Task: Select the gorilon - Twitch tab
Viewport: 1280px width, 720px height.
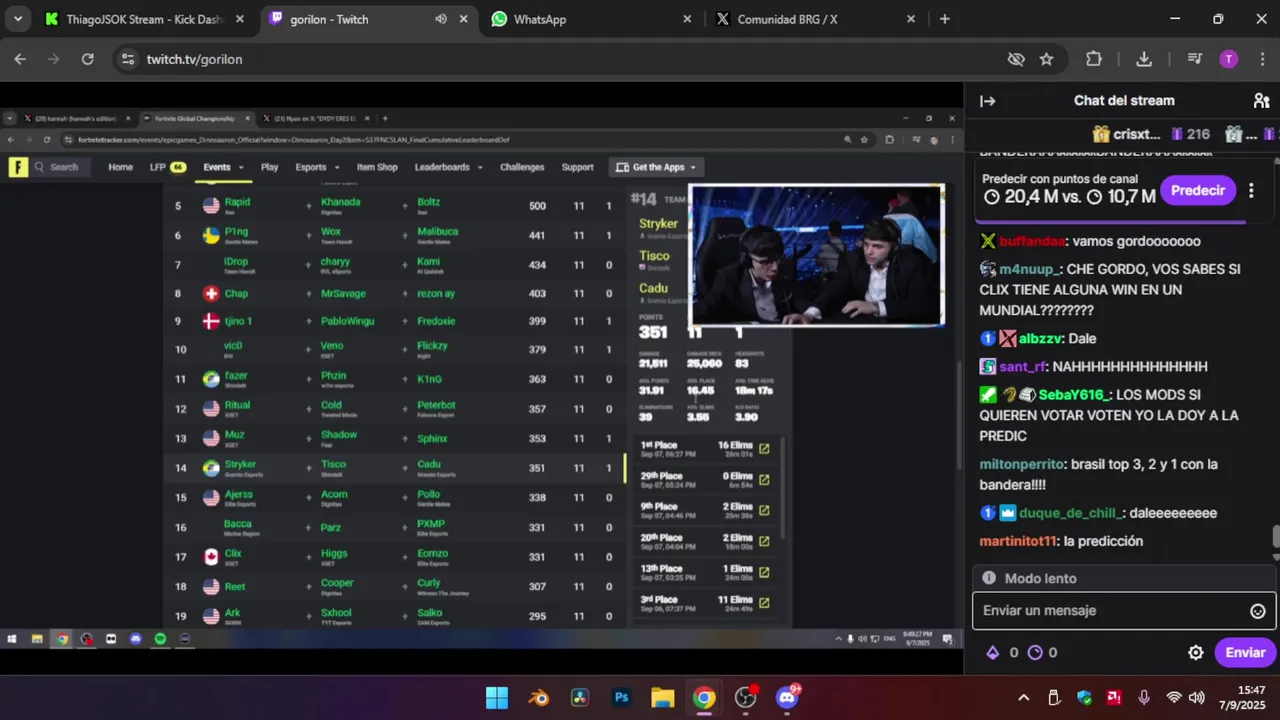Action: [368, 19]
